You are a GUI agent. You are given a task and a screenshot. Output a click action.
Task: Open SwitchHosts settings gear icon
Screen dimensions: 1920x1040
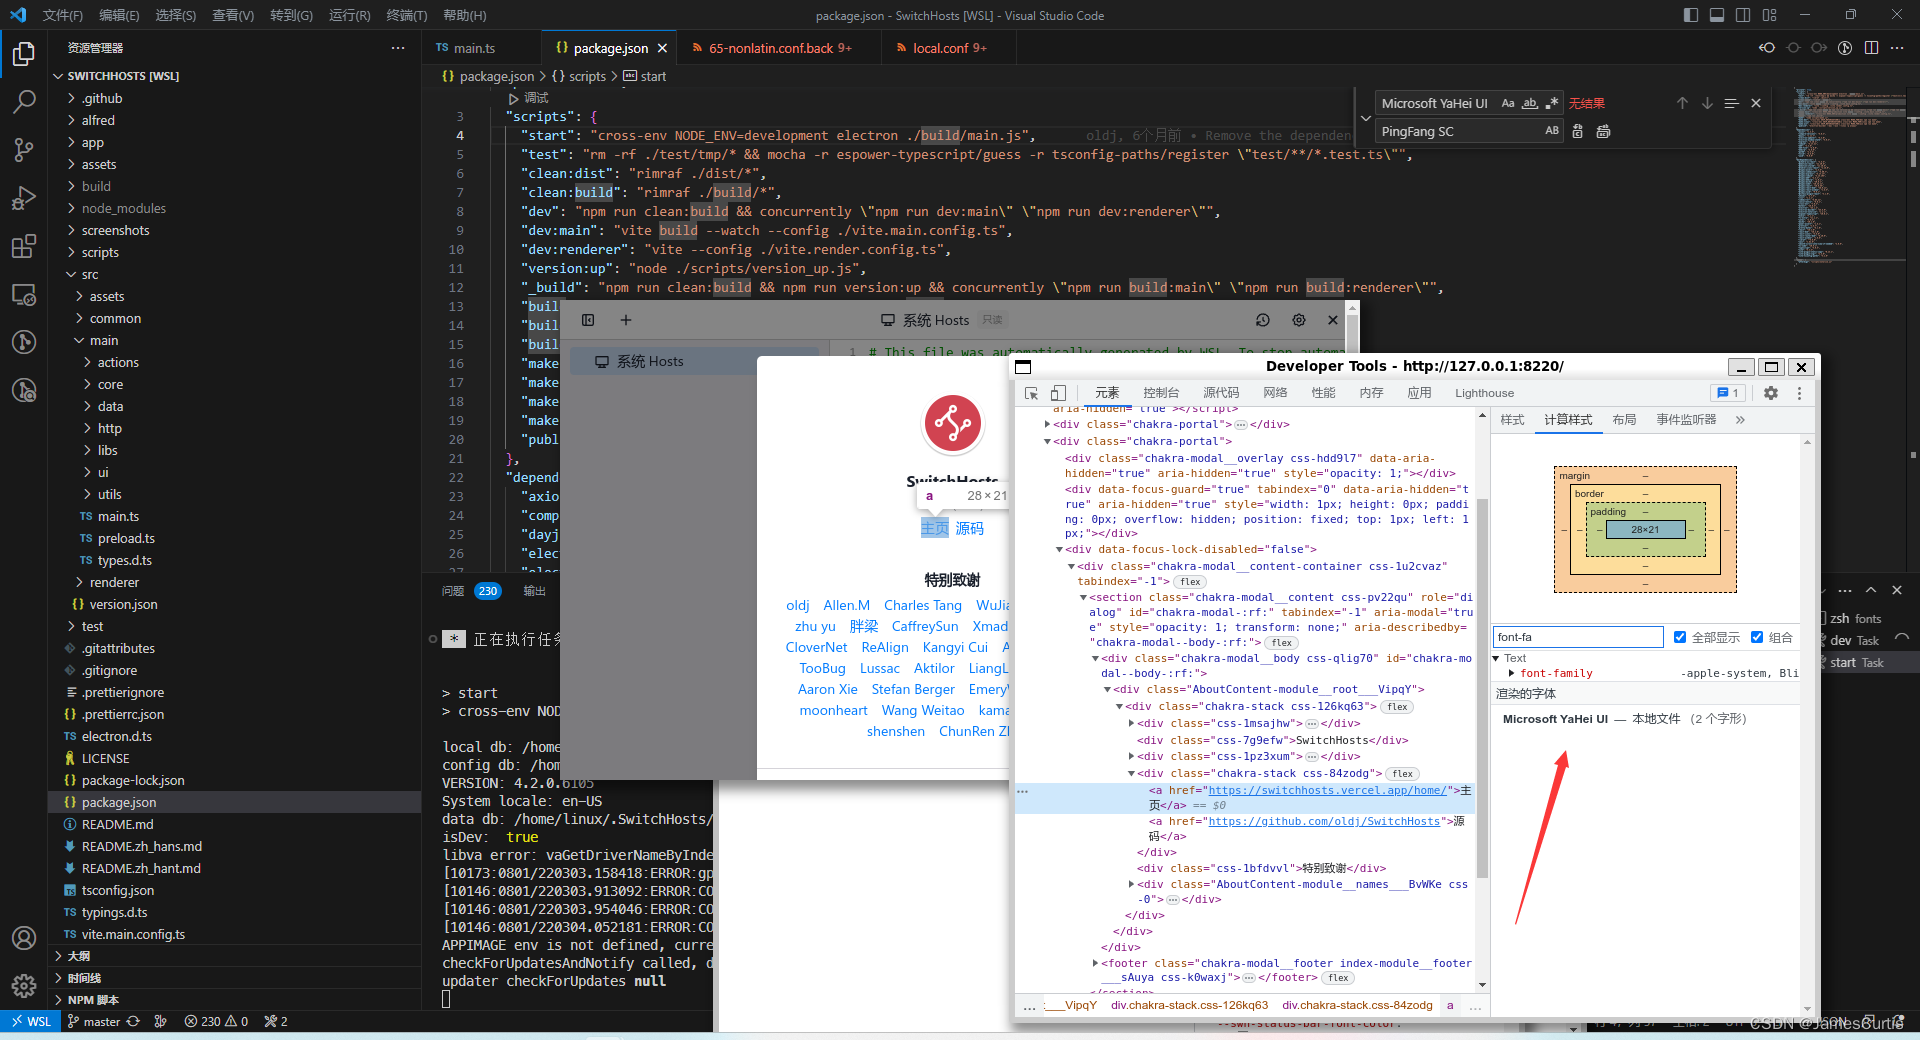pos(1299,320)
